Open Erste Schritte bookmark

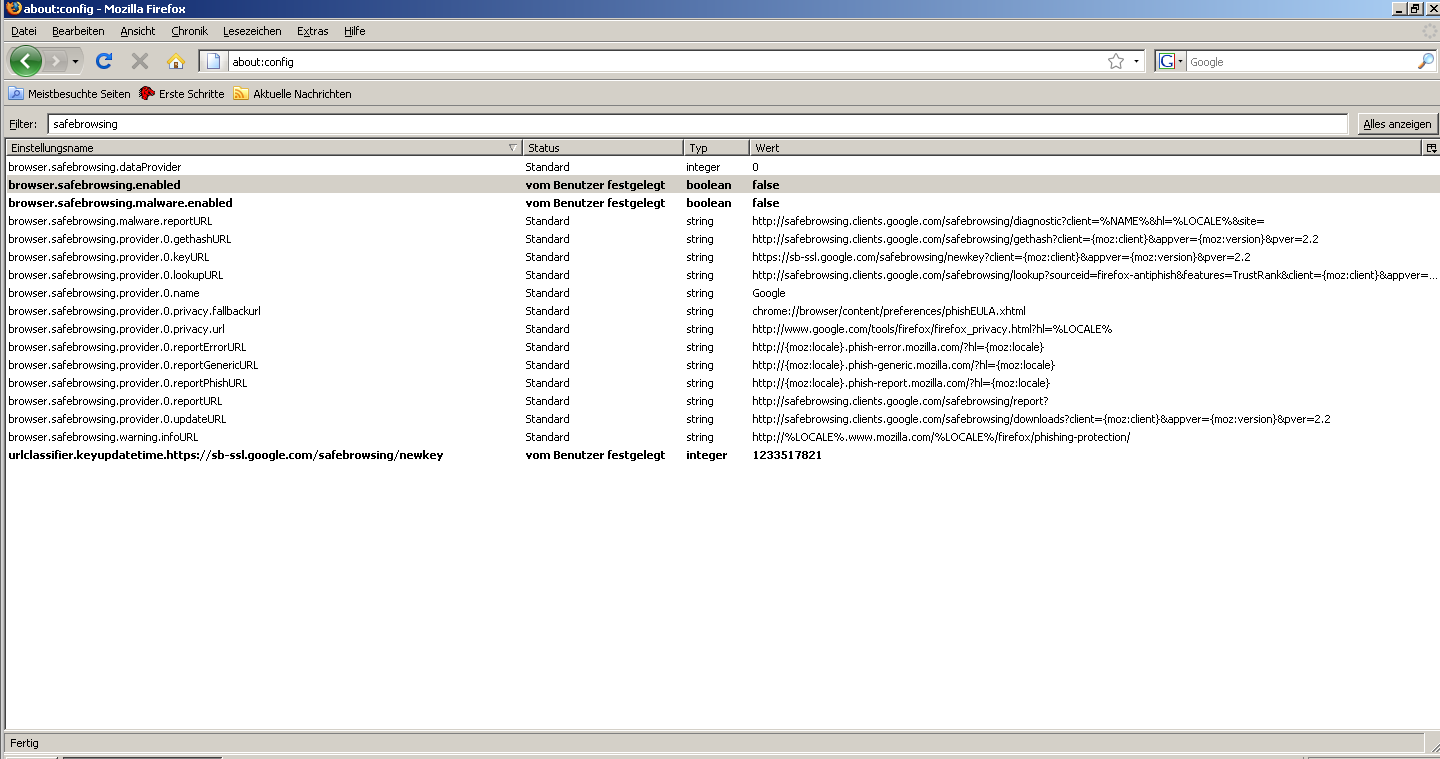pos(181,94)
